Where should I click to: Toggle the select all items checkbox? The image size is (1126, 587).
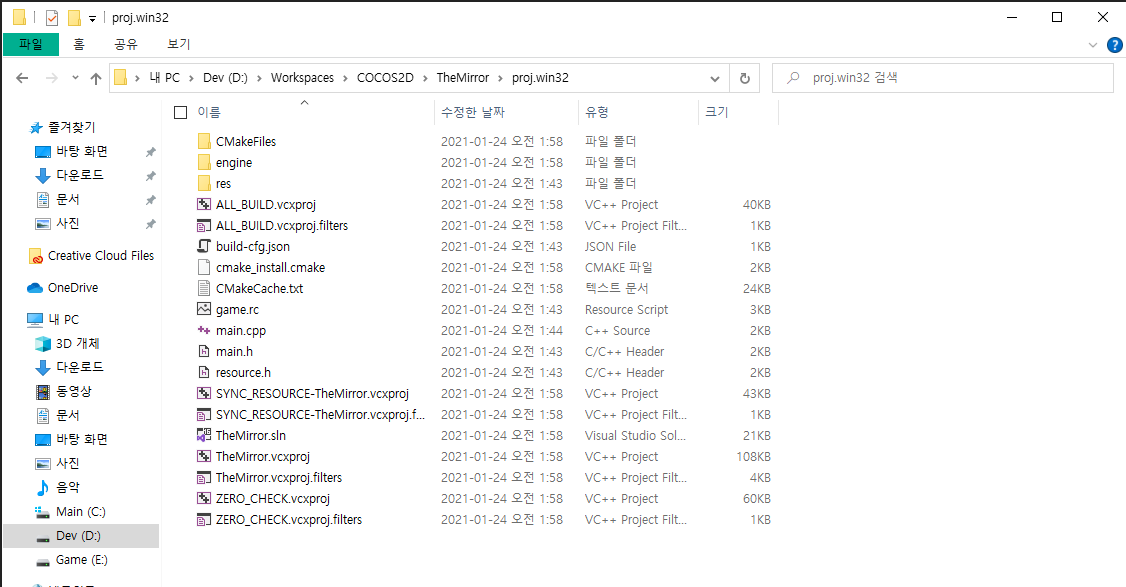tap(181, 112)
